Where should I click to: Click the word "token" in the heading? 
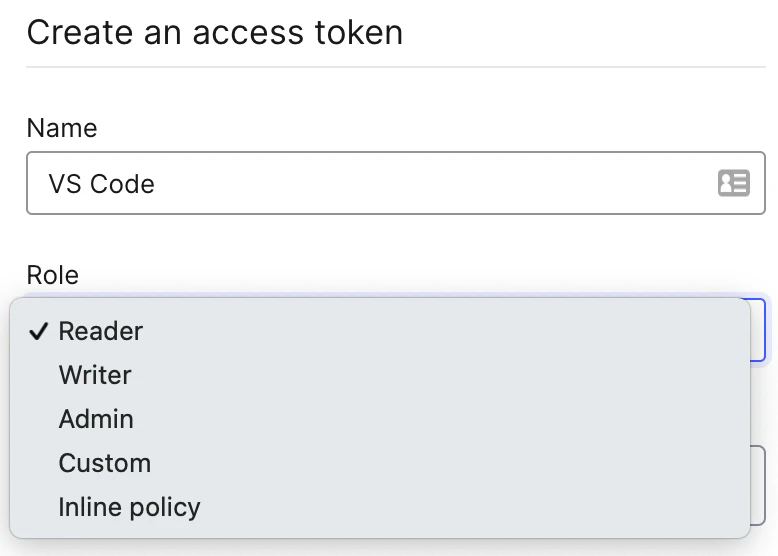[x=354, y=32]
